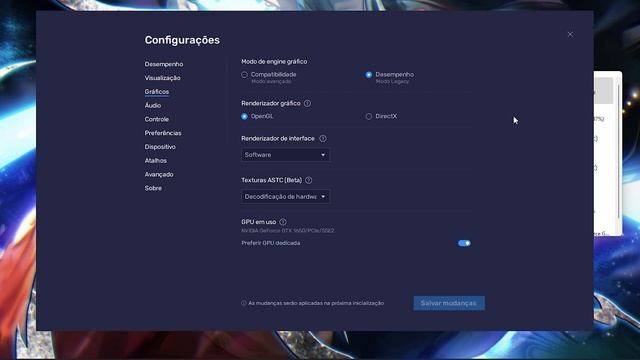This screenshot has width=640, height=360.
Task: Show info about GPU em uso
Action: point(283,222)
